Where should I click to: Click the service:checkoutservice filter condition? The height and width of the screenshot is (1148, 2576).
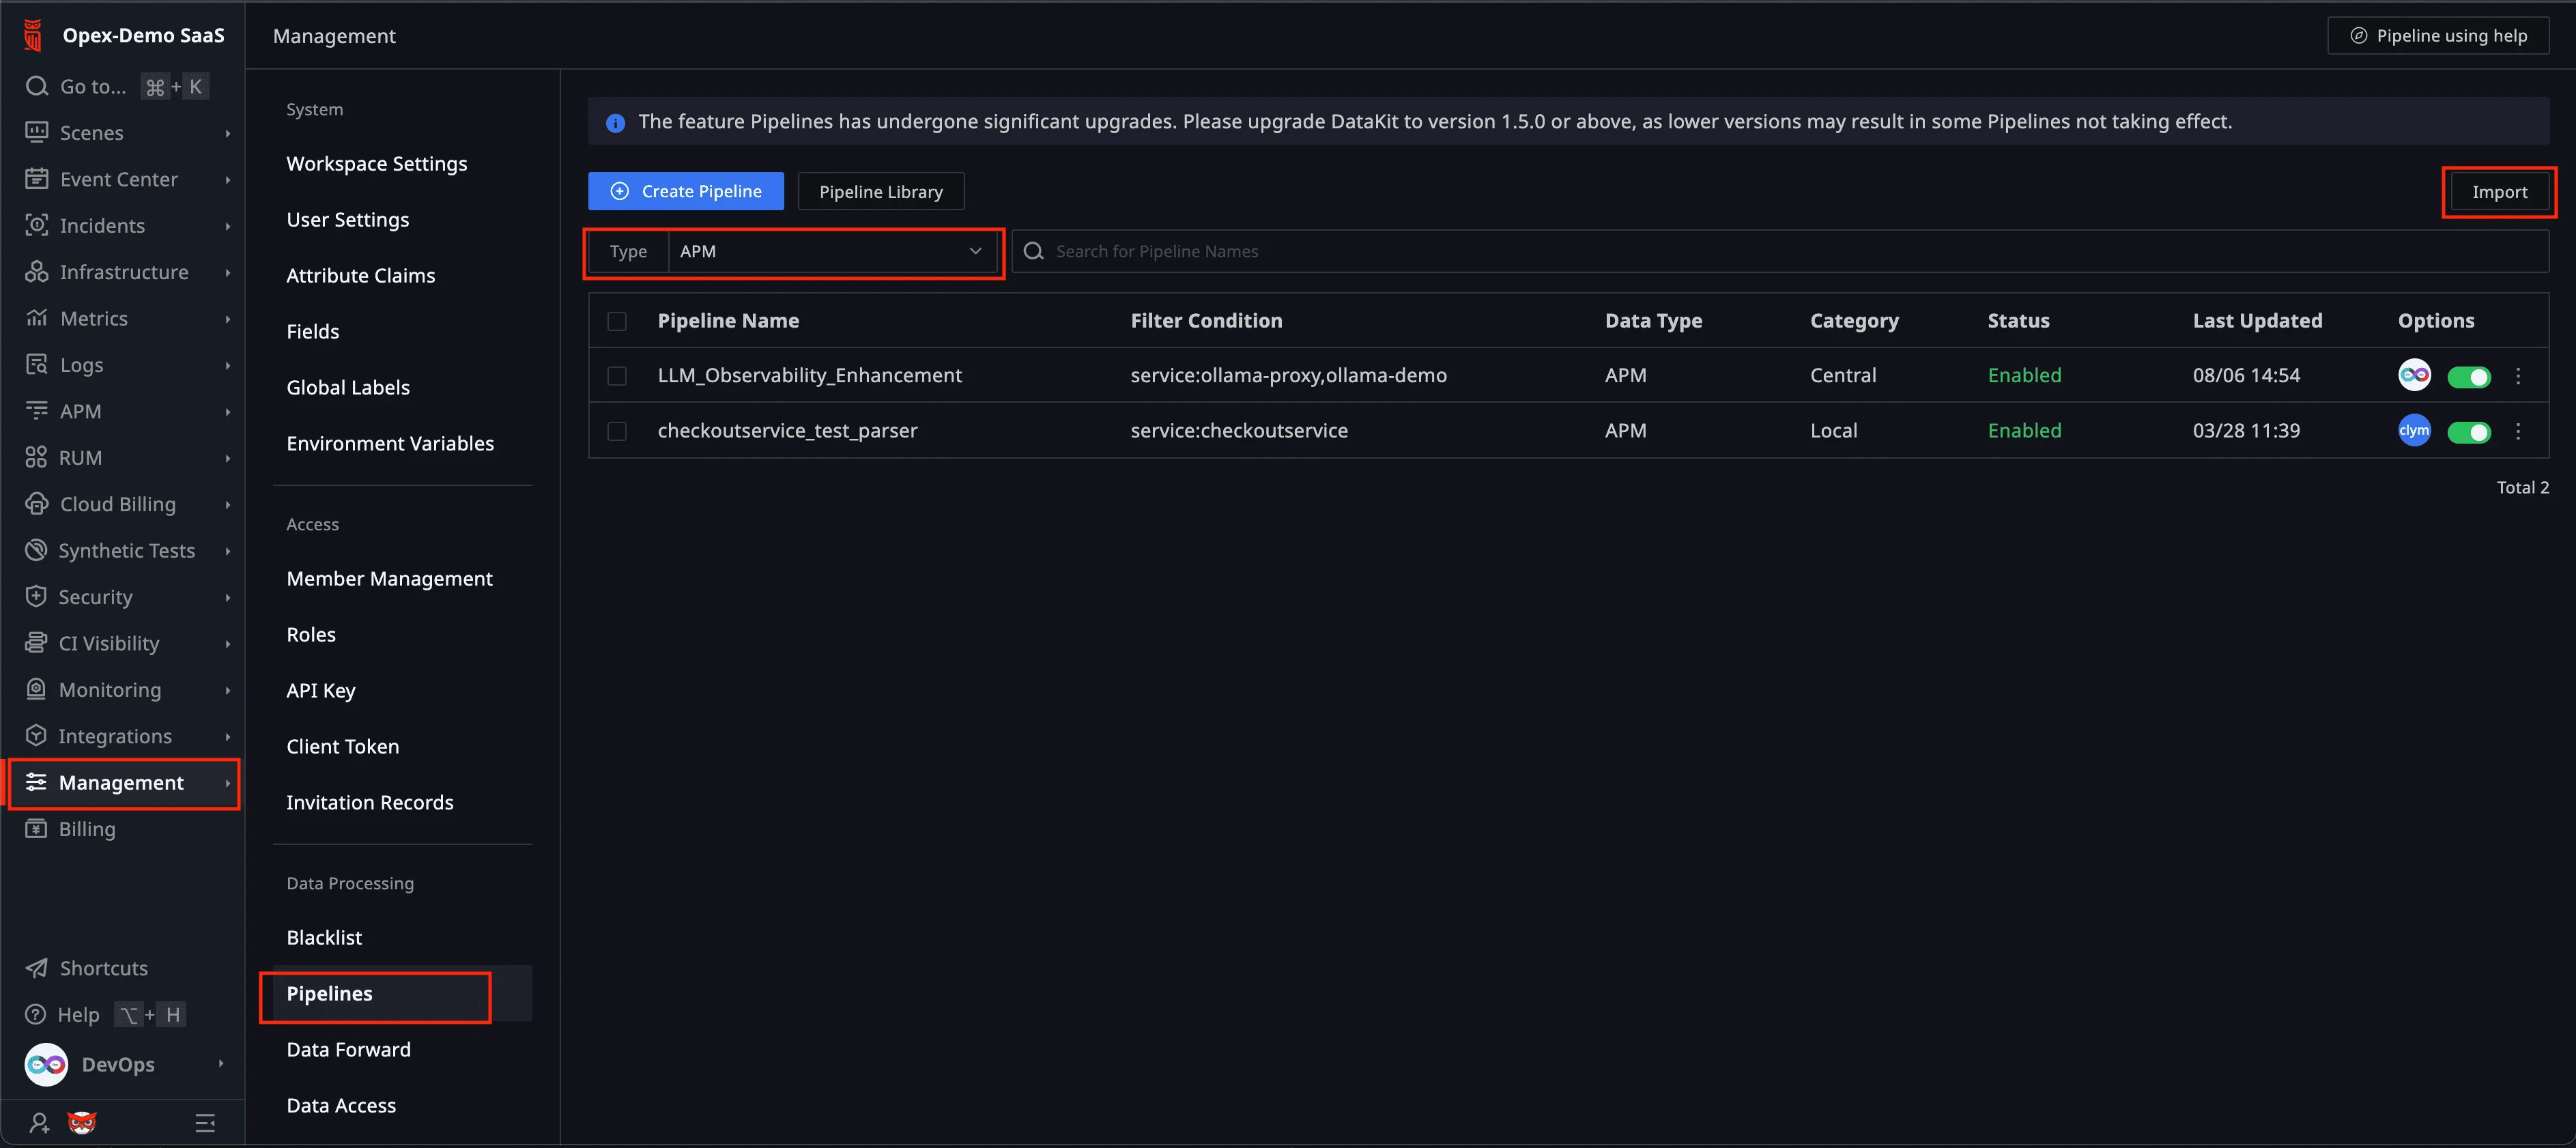[1239, 430]
